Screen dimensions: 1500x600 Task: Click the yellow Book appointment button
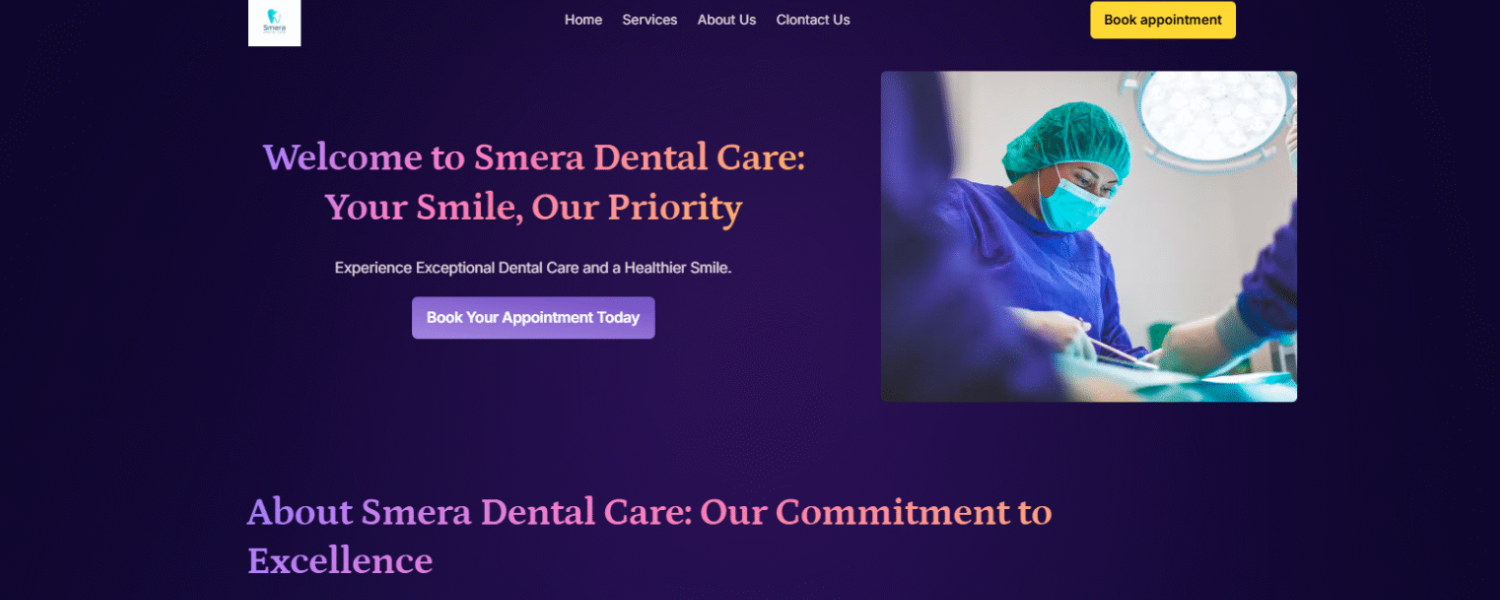pos(1163,20)
